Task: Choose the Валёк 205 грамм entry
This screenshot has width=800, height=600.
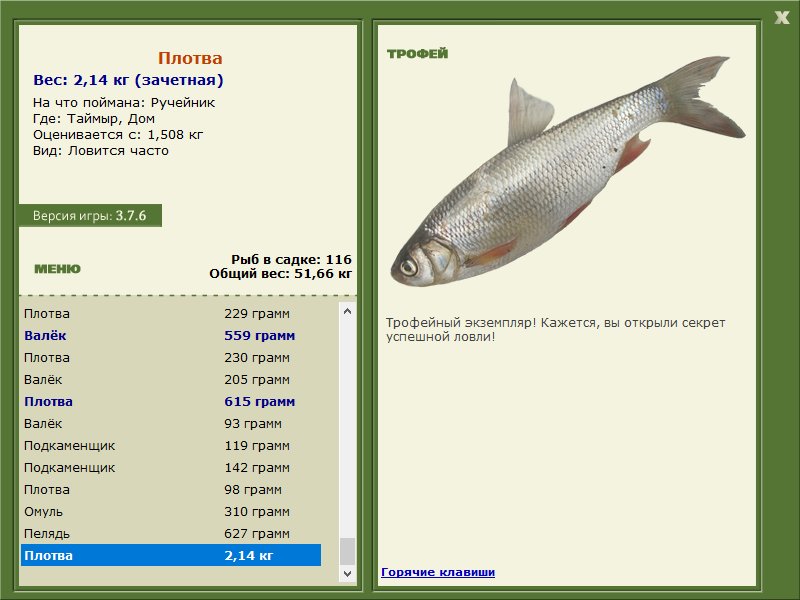Action: coord(171,380)
